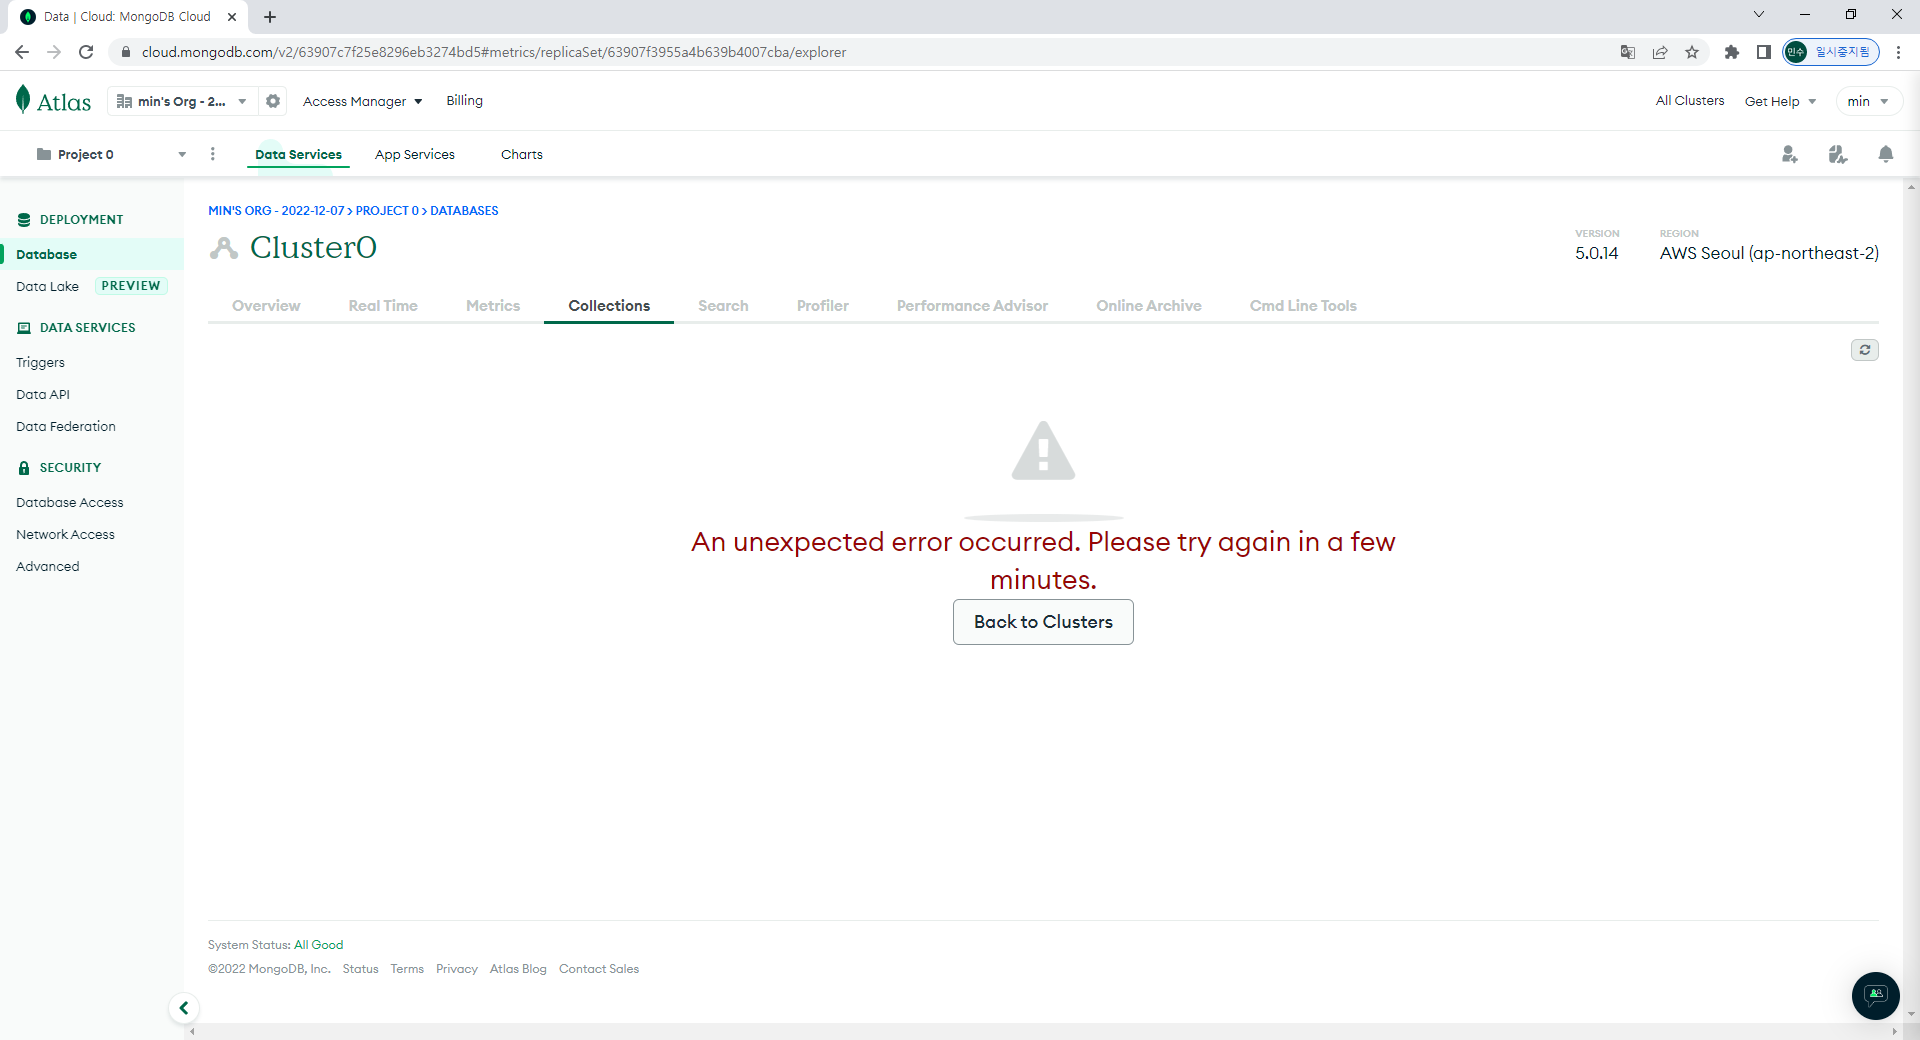Viewport: 1920px width, 1040px height.
Task: Open Data API in the sidebar
Action: pos(43,394)
